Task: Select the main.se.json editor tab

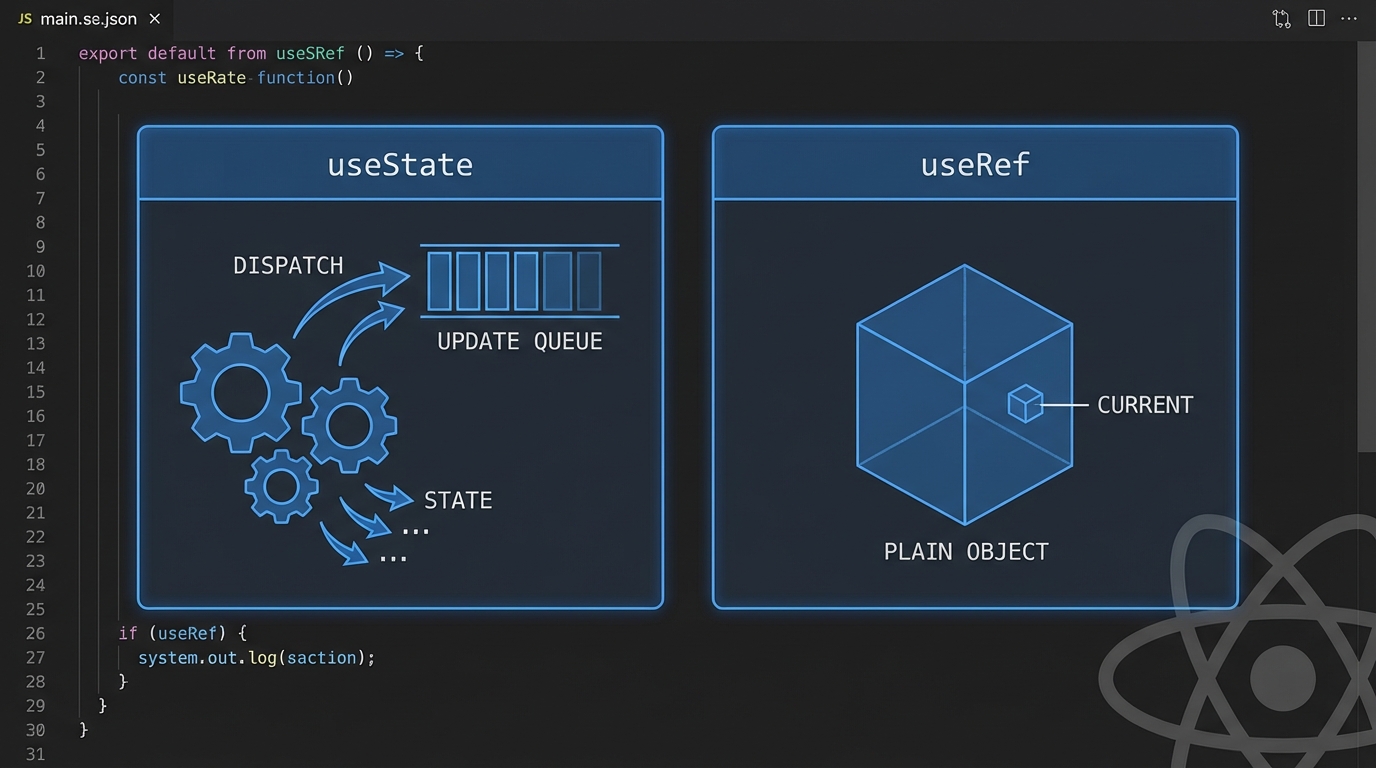Action: pyautogui.click(x=88, y=19)
